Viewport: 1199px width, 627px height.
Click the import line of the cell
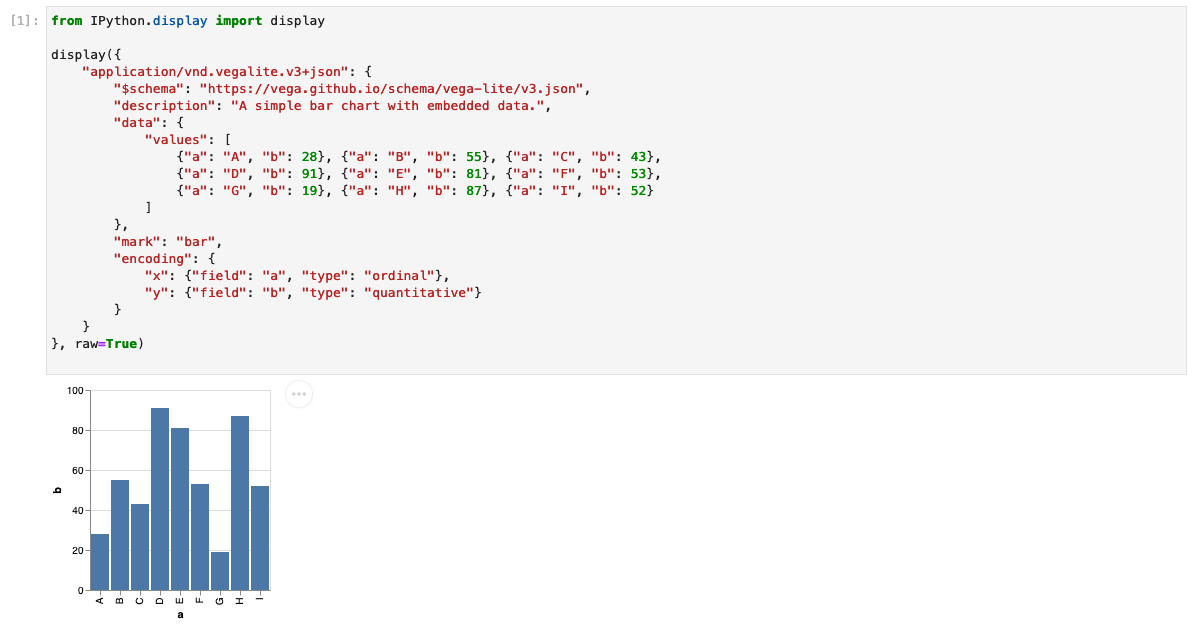pos(188,21)
